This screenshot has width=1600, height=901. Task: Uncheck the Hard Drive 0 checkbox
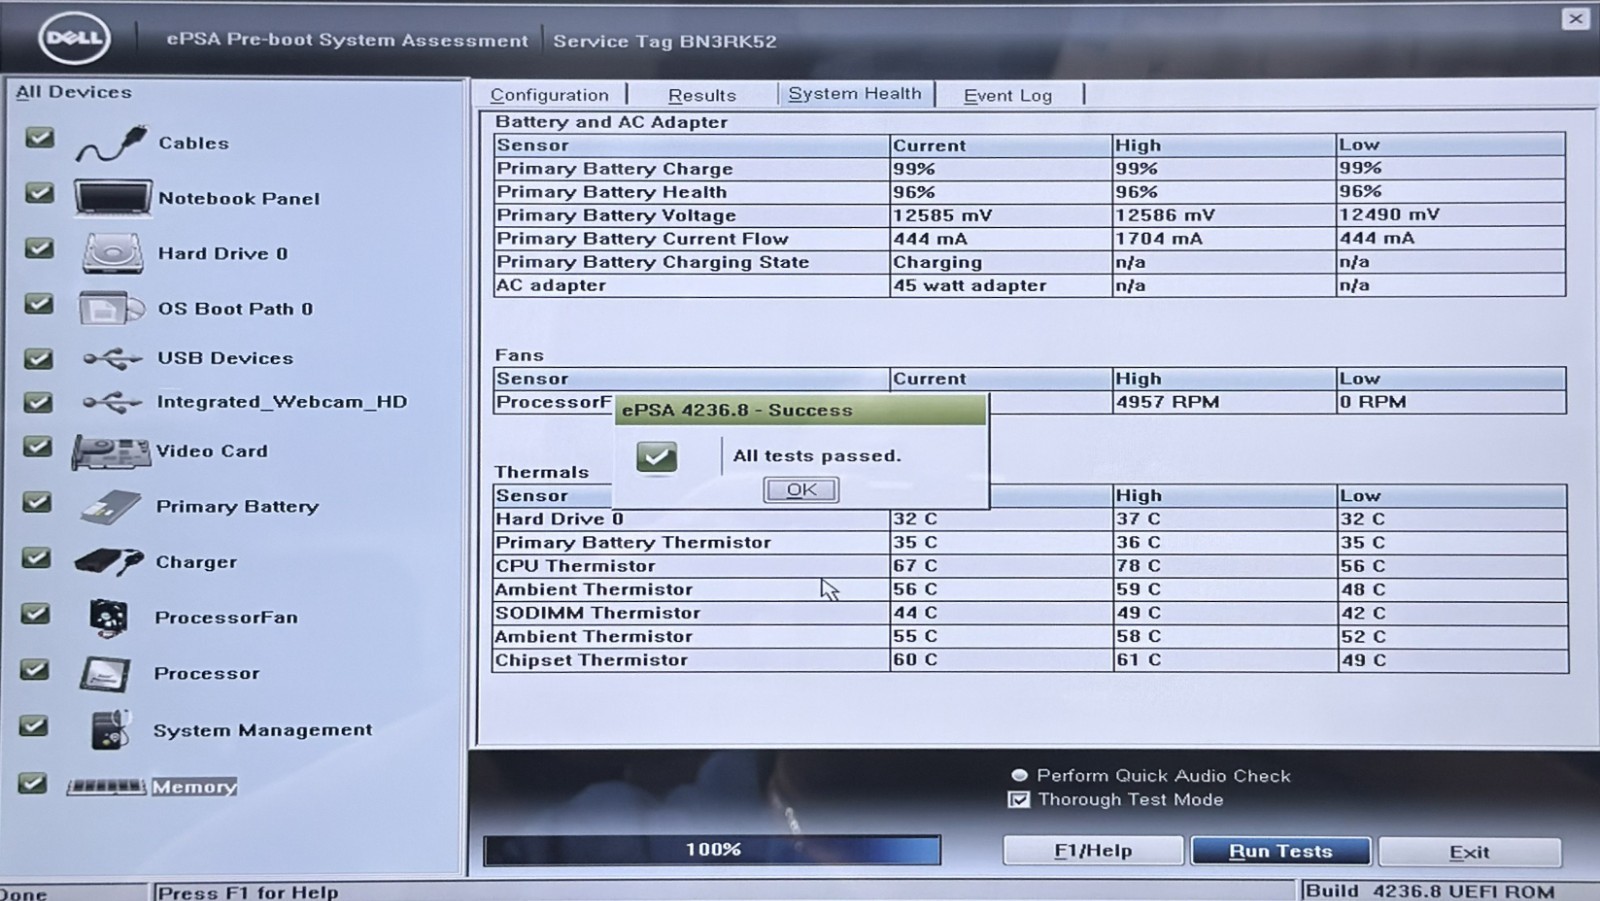[39, 247]
